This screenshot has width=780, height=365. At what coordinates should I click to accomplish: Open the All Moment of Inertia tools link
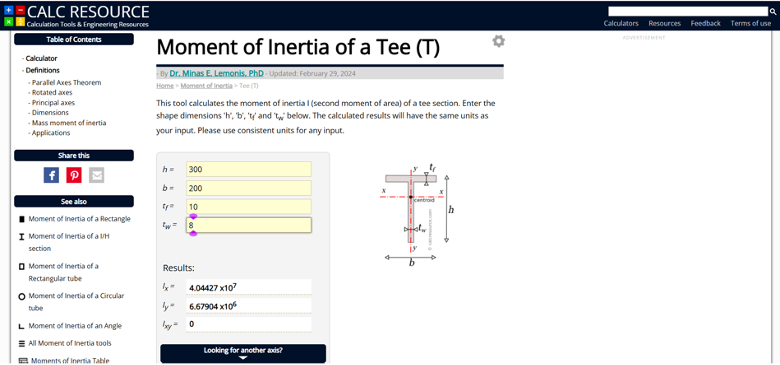tap(70, 343)
